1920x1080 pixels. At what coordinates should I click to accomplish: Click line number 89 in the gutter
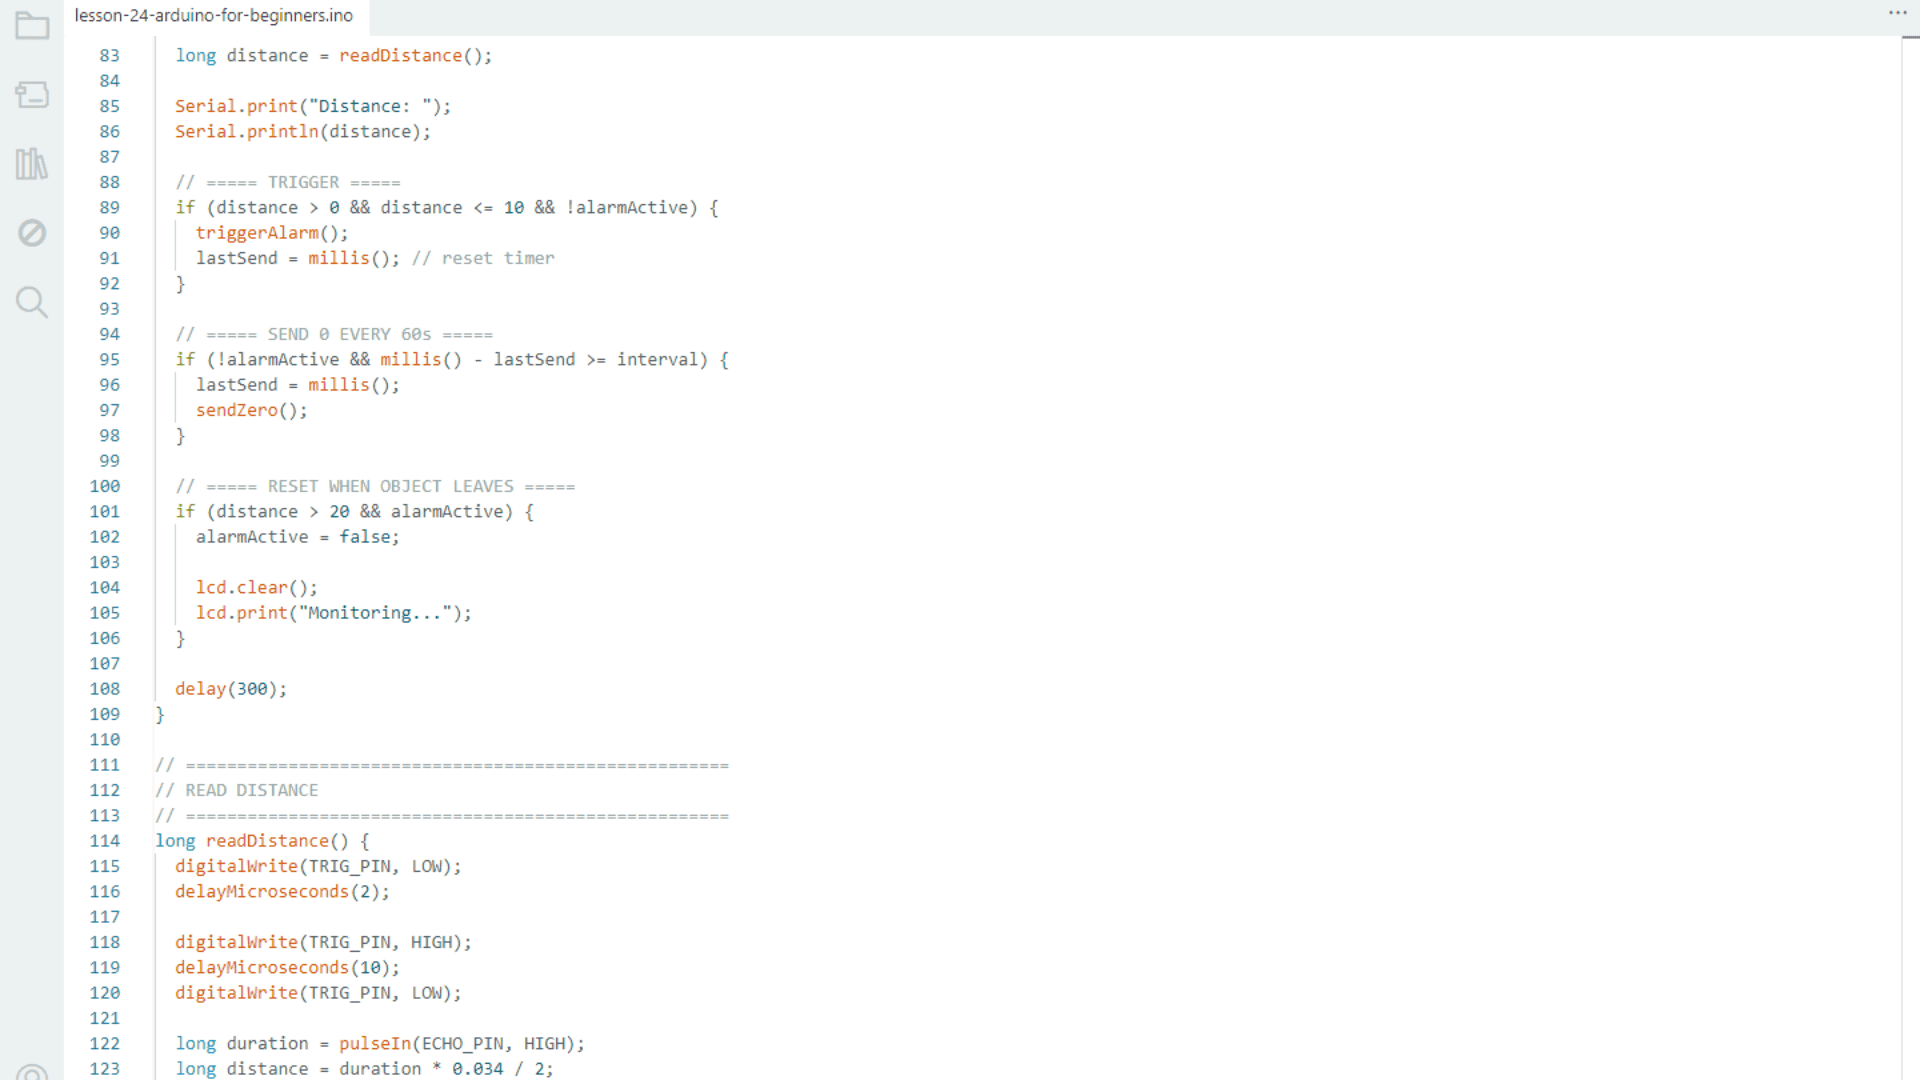pos(109,208)
